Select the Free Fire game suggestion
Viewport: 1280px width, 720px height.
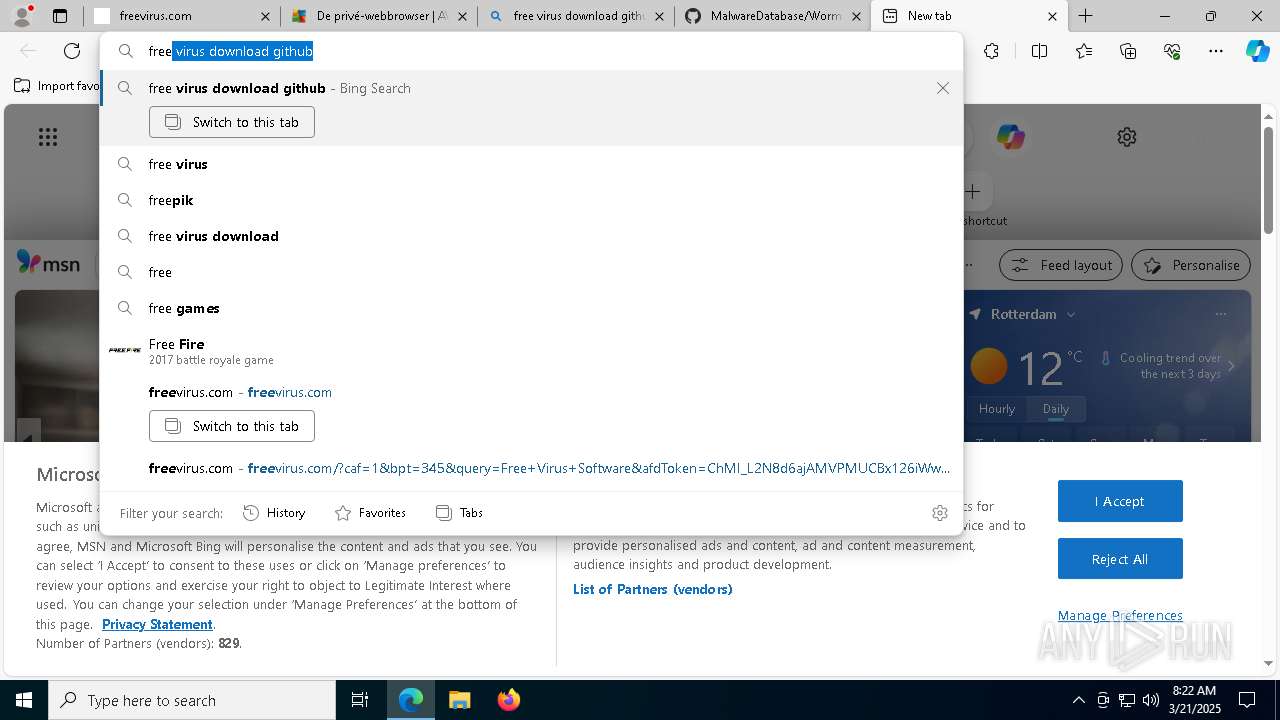click(x=531, y=351)
